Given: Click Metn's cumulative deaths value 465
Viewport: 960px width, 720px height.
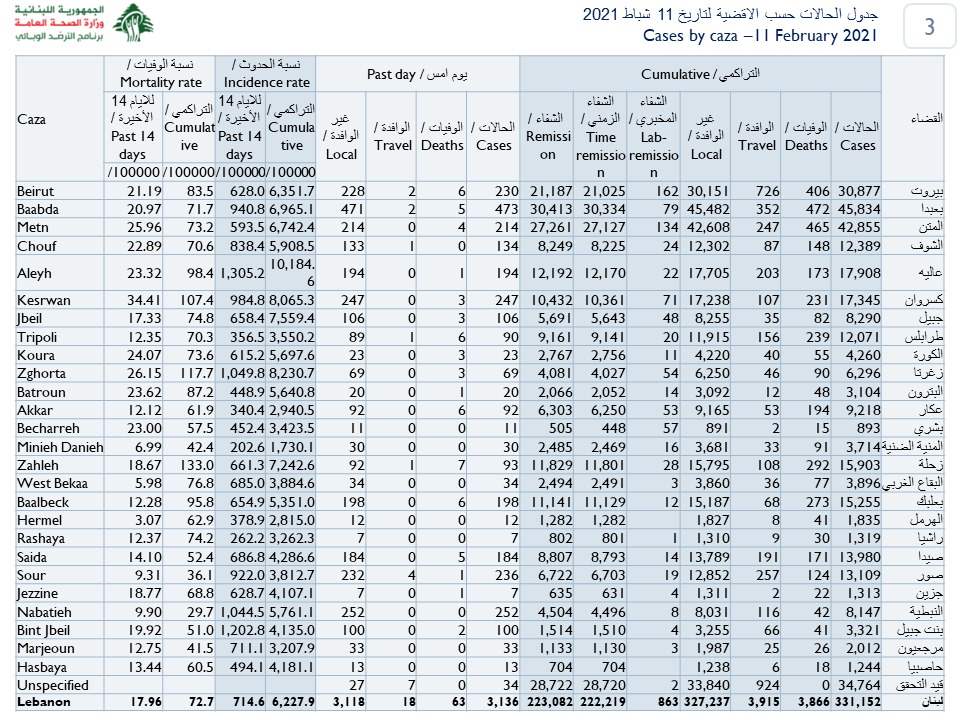Looking at the screenshot, I should 817,227.
